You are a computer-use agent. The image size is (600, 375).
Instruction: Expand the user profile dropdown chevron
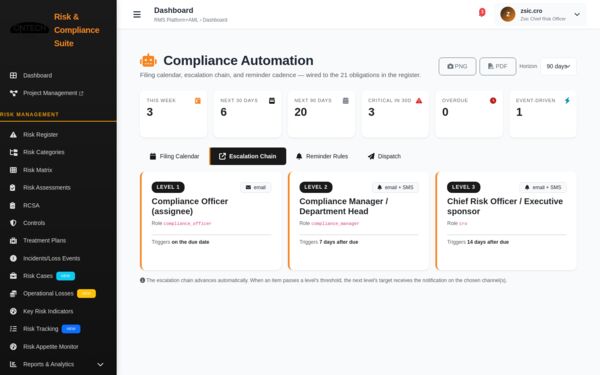point(577,15)
